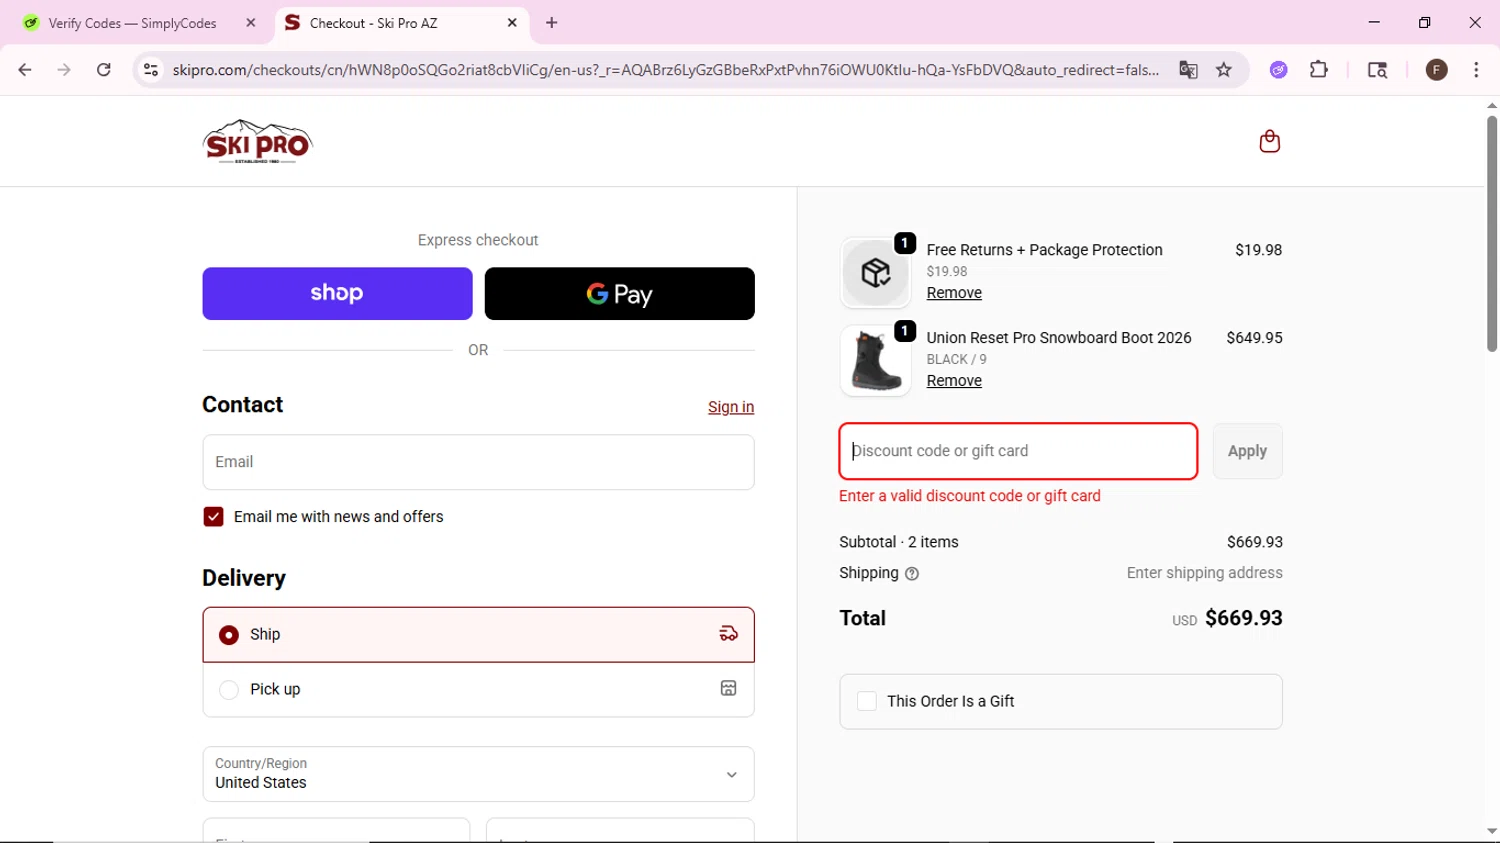
Task: Remove Union Reset Pro Snowboard Boot
Action: pos(954,381)
